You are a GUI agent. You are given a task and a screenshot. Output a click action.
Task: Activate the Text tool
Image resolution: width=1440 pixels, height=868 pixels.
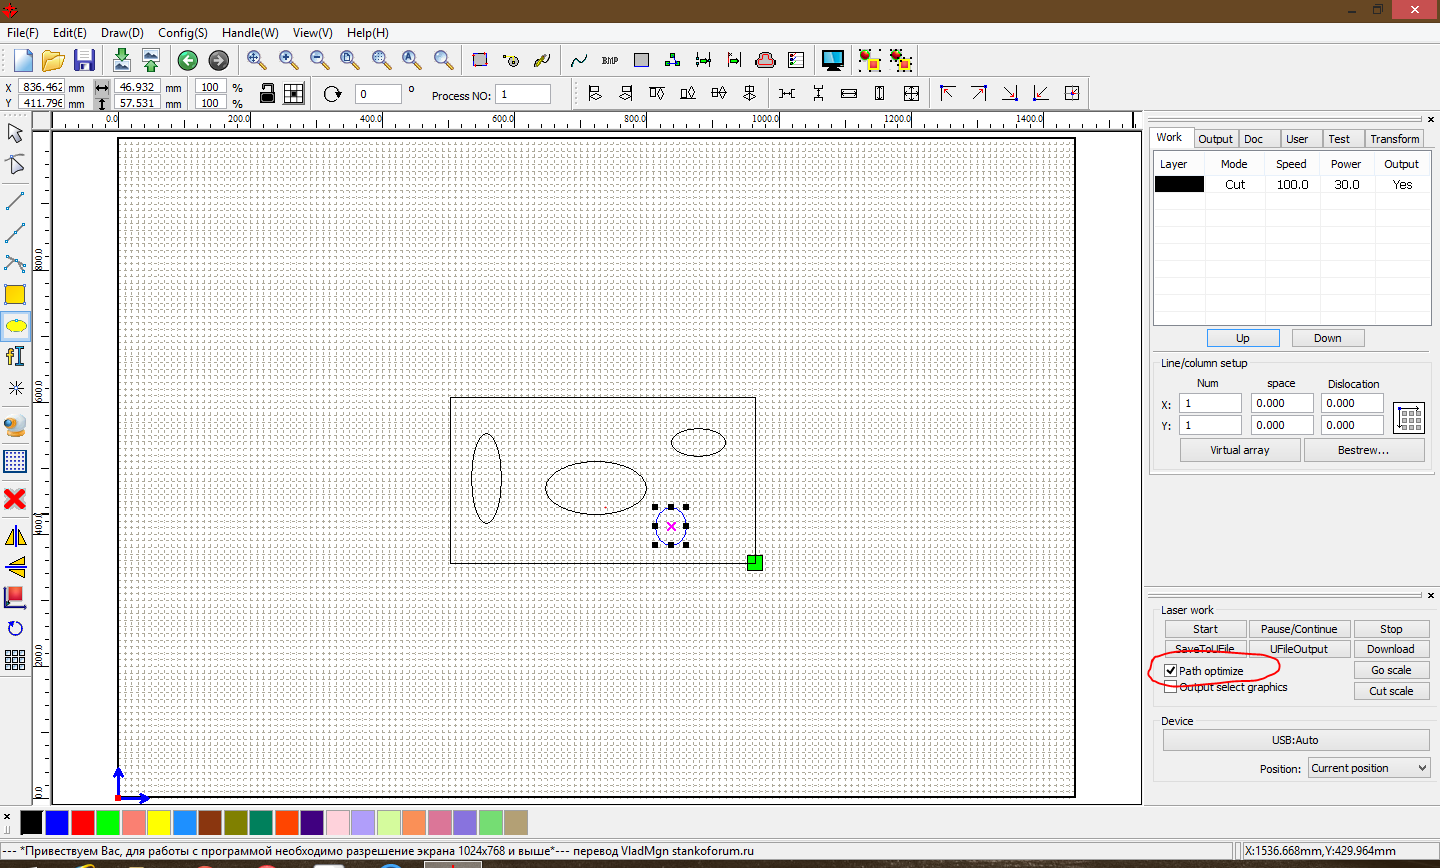[15, 356]
